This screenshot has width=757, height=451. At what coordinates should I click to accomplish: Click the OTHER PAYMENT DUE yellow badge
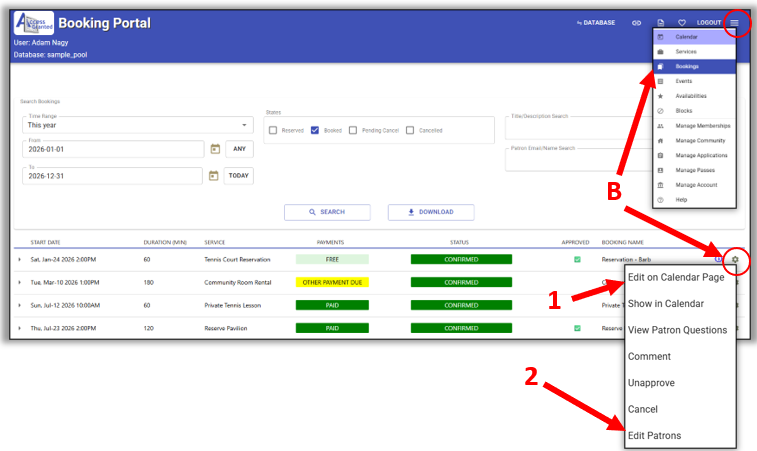point(332,282)
